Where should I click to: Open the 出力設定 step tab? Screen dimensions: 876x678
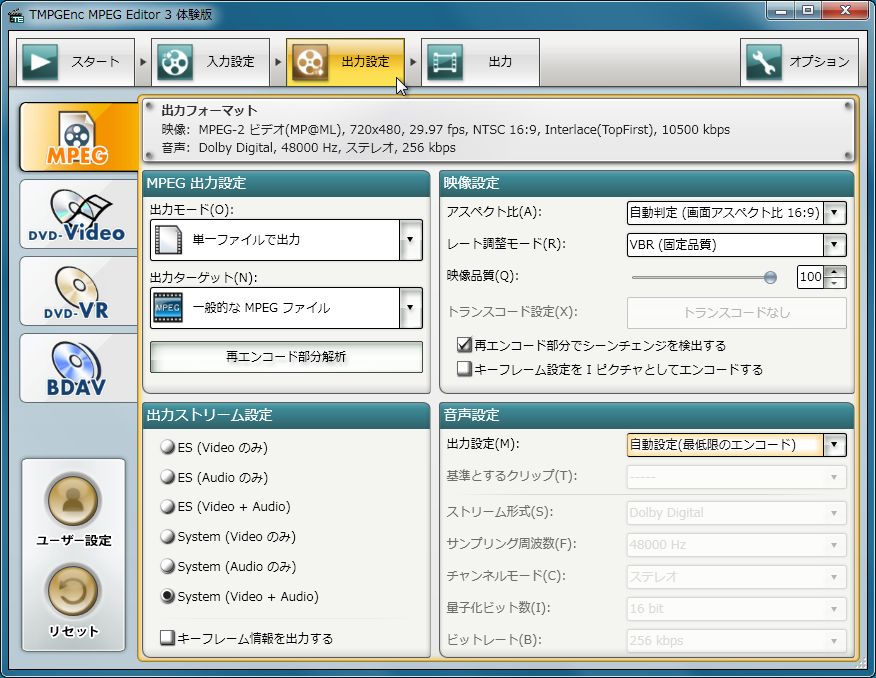coord(345,62)
